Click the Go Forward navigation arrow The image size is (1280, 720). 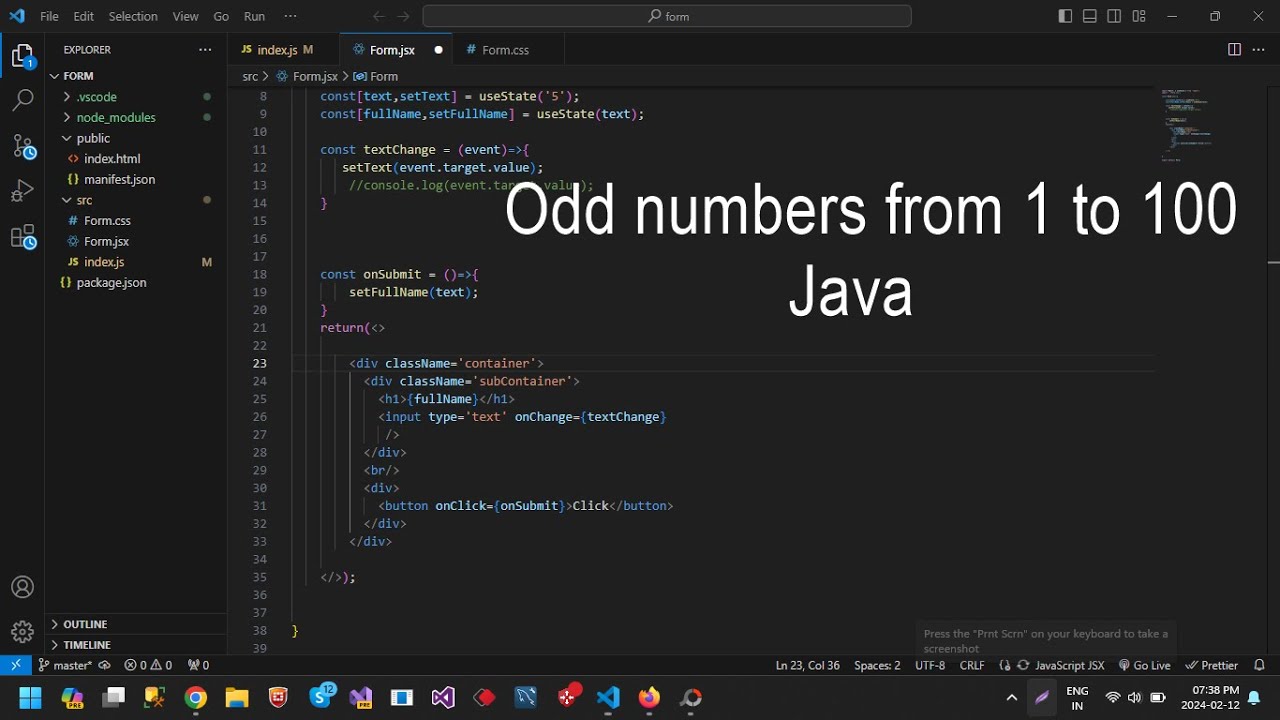click(403, 16)
